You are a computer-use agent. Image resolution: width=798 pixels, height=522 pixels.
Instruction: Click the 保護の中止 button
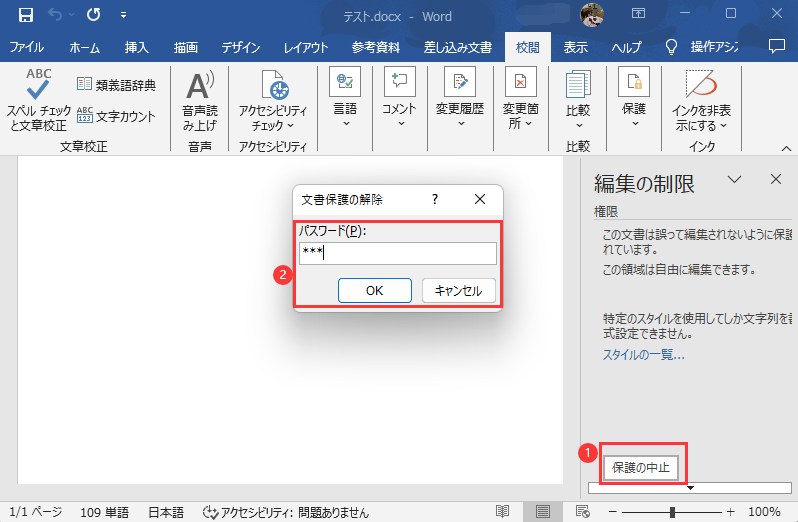point(641,468)
